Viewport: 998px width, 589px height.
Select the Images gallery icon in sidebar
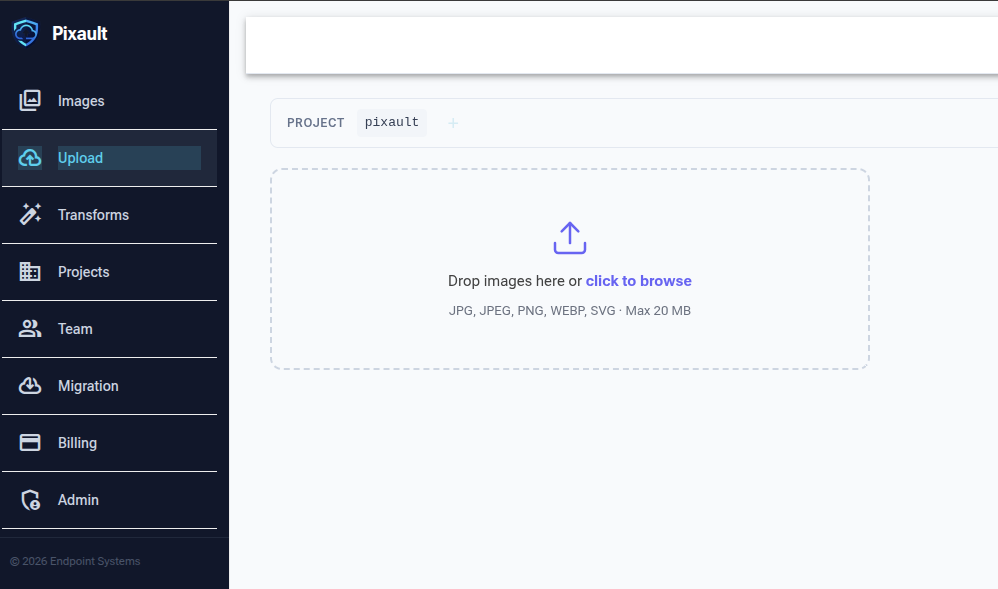[x=30, y=100]
